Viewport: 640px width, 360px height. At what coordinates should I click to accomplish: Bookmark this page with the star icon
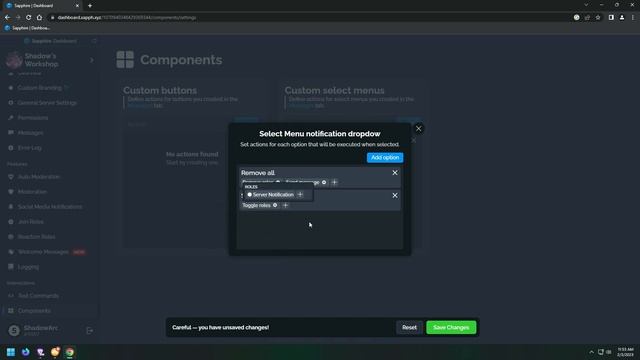coord(598,18)
